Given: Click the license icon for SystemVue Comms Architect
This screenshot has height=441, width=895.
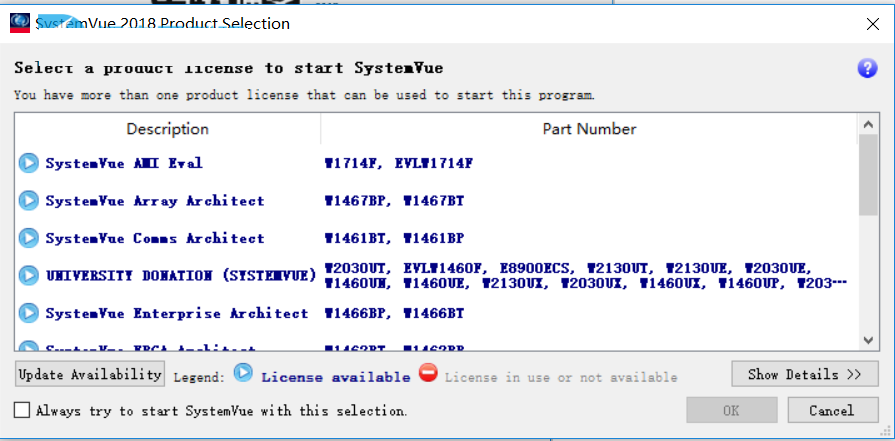Looking at the screenshot, I should point(29,238).
